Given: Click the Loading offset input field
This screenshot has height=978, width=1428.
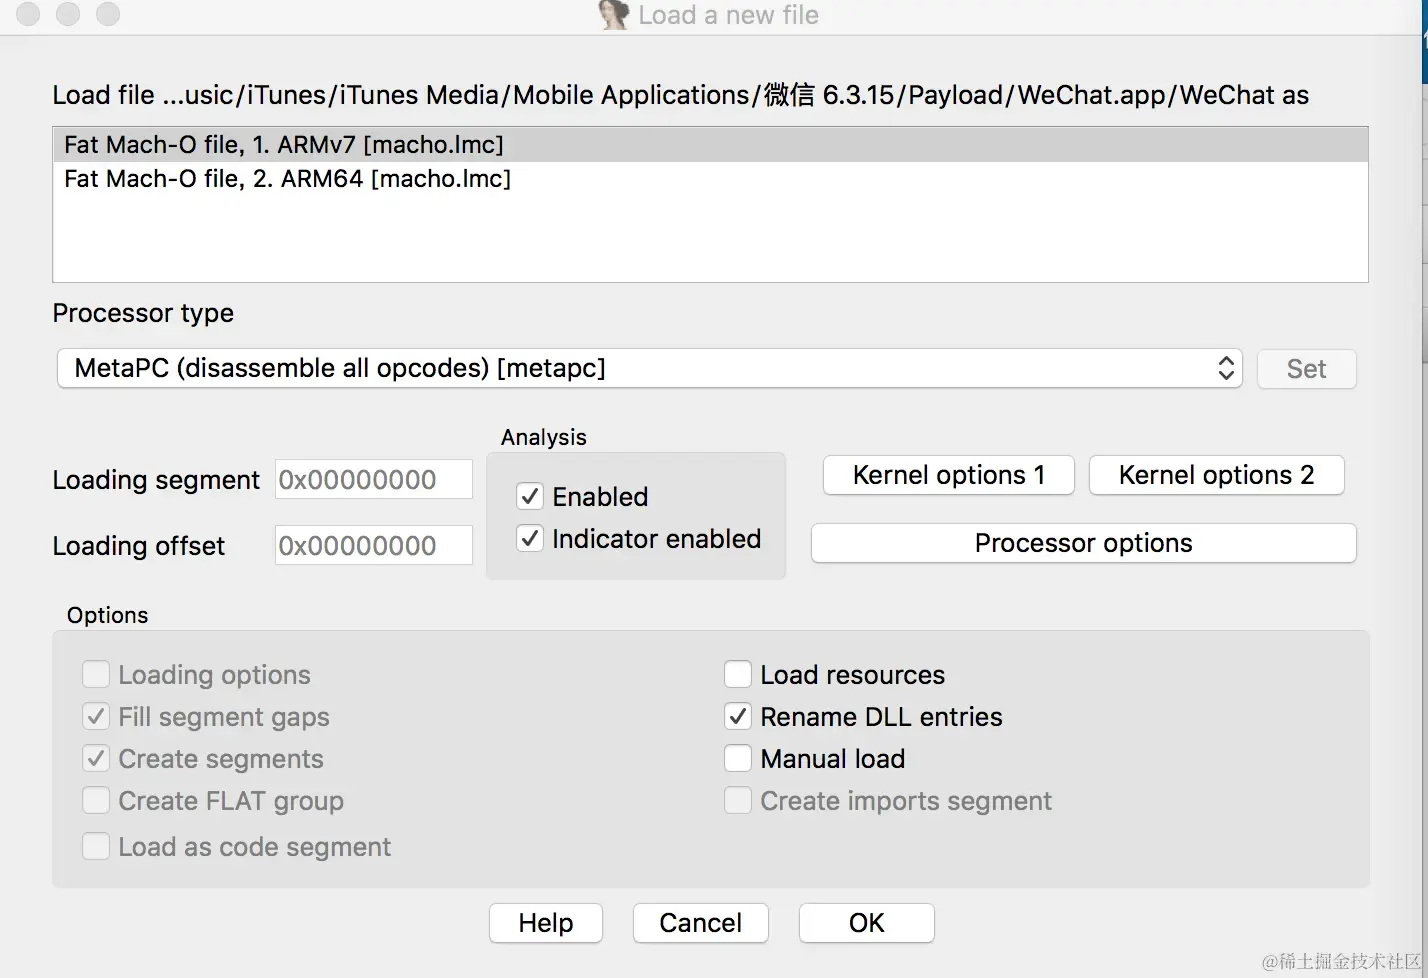Looking at the screenshot, I should 373,546.
